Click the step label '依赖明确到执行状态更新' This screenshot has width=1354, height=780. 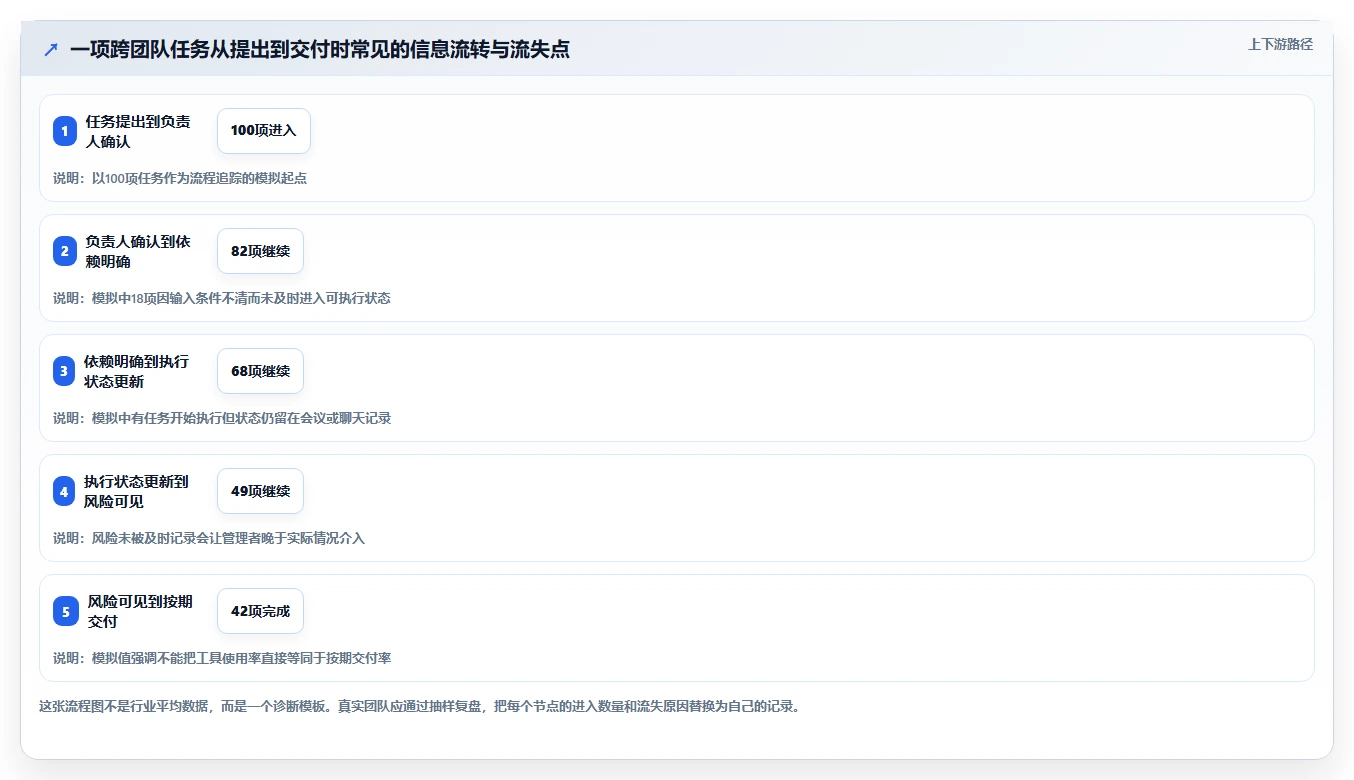point(137,371)
